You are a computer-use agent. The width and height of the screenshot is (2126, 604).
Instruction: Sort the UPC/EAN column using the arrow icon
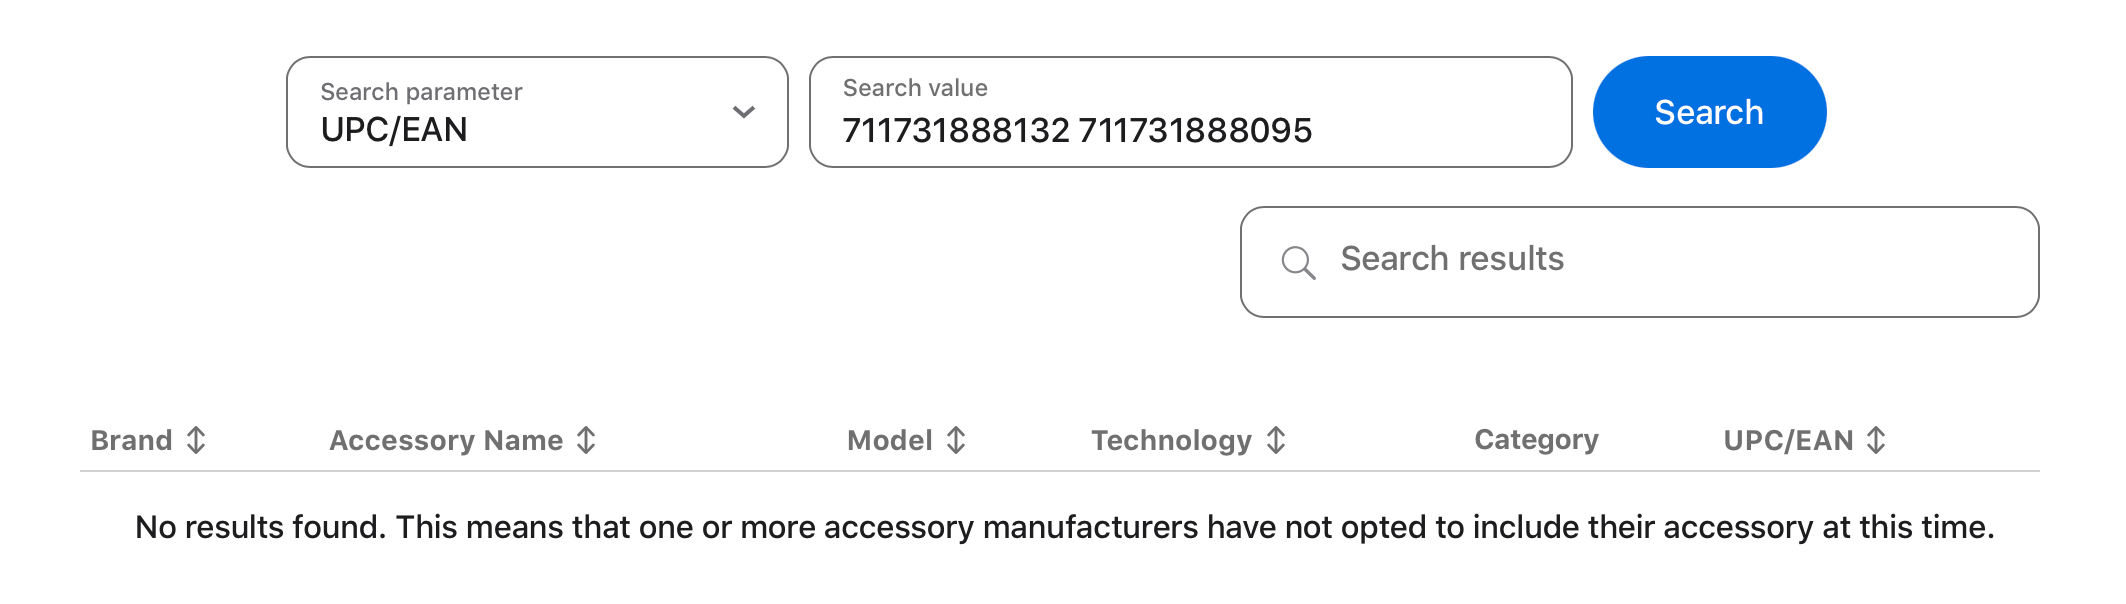(x=1877, y=440)
